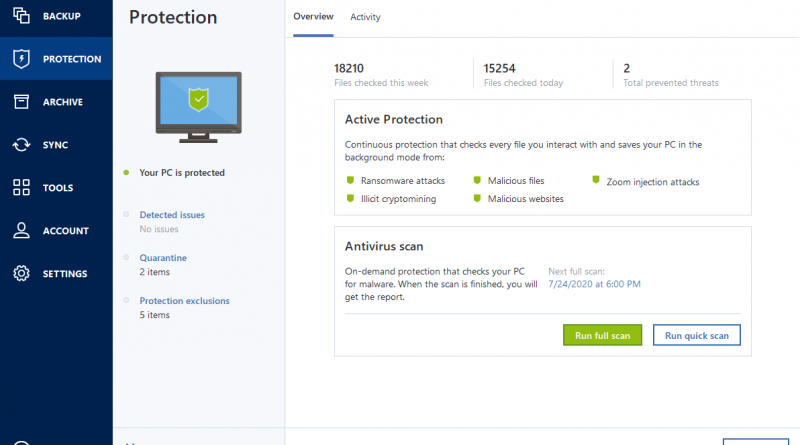Run quick scan button

coord(696,335)
